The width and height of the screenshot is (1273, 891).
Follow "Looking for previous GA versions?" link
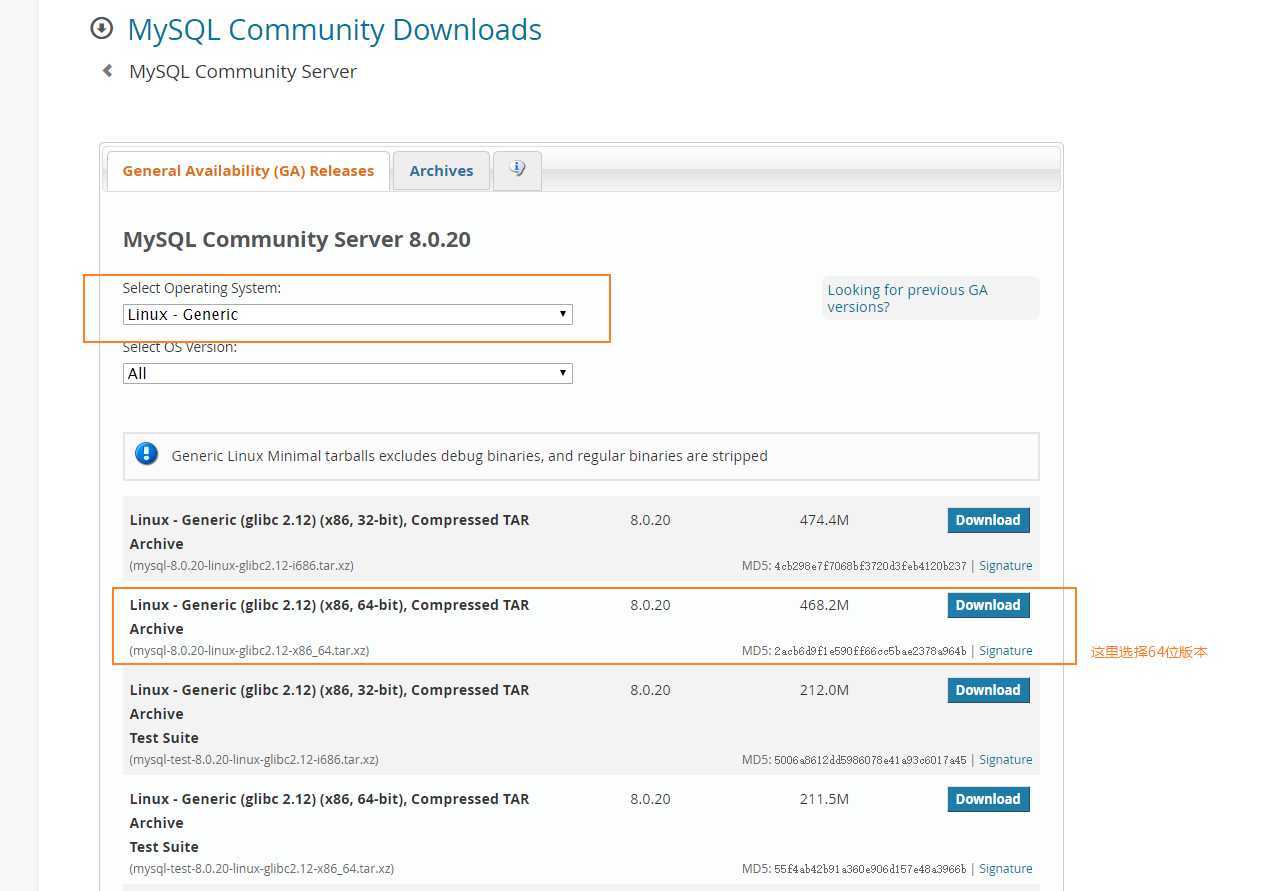pos(907,298)
